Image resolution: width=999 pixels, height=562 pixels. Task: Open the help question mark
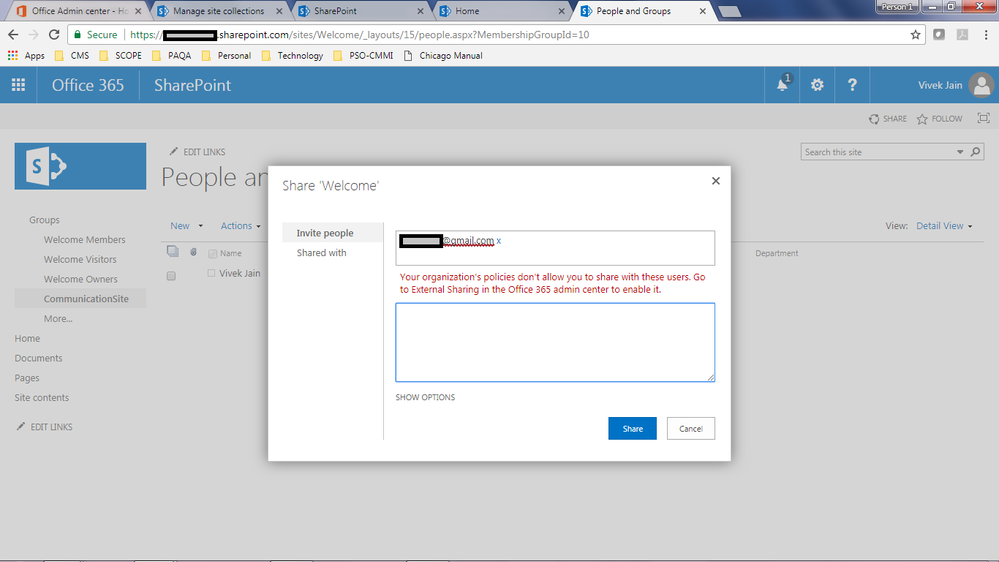[x=852, y=85]
